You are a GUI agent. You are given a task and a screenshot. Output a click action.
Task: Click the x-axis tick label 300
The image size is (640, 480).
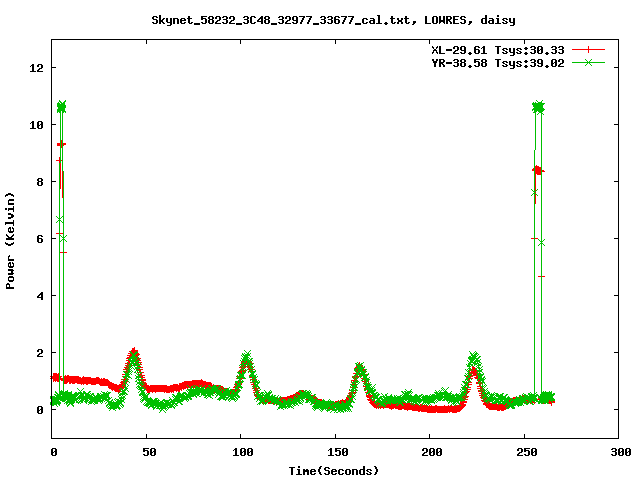pyautogui.click(x=621, y=452)
